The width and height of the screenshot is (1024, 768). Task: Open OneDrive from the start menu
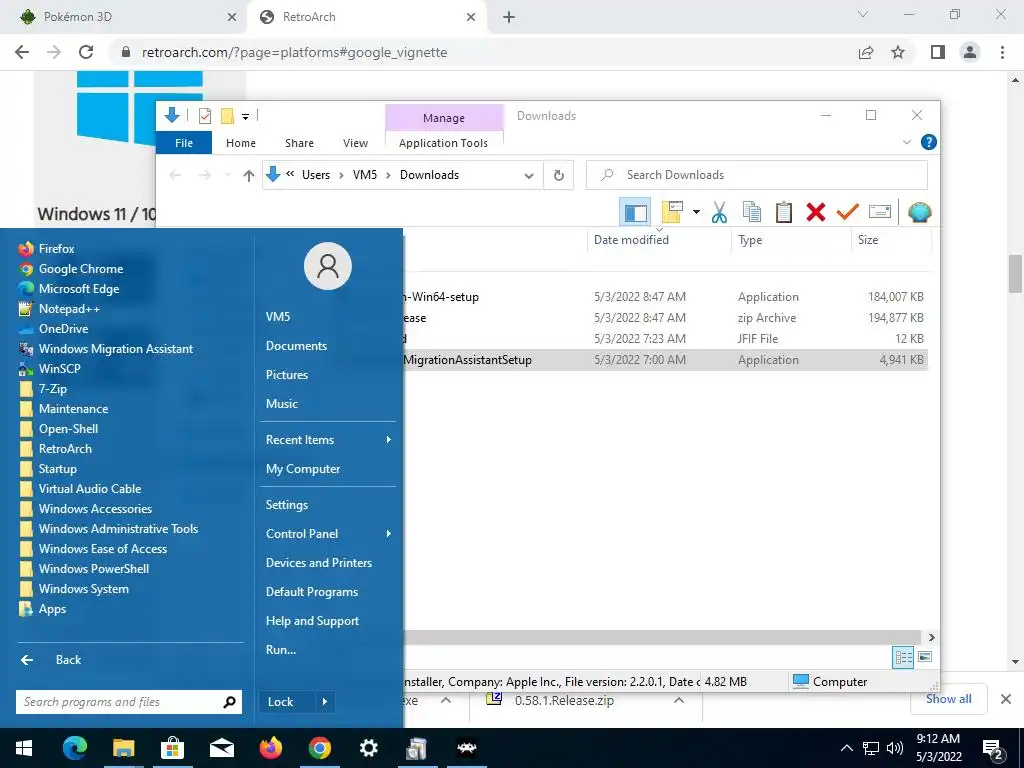(x=63, y=329)
